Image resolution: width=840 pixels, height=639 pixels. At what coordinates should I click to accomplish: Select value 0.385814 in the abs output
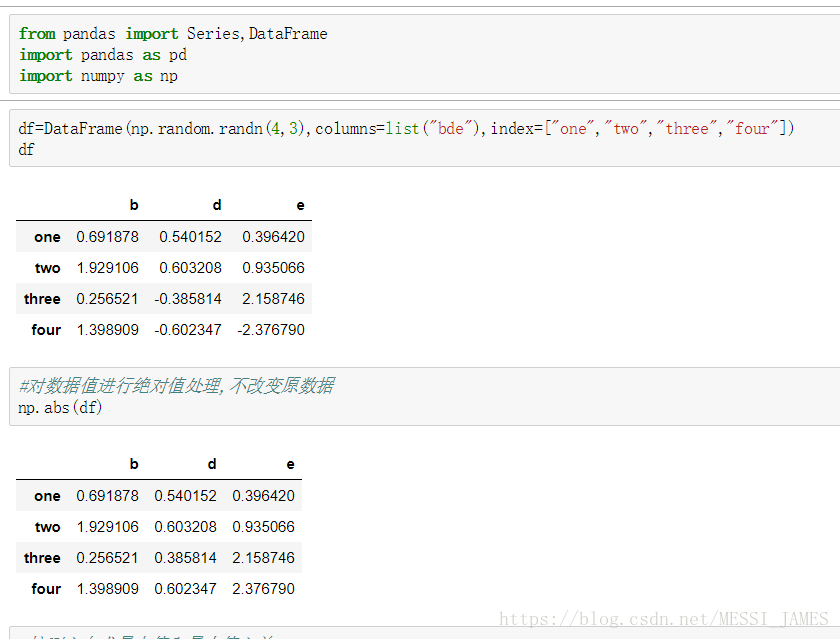point(185,558)
